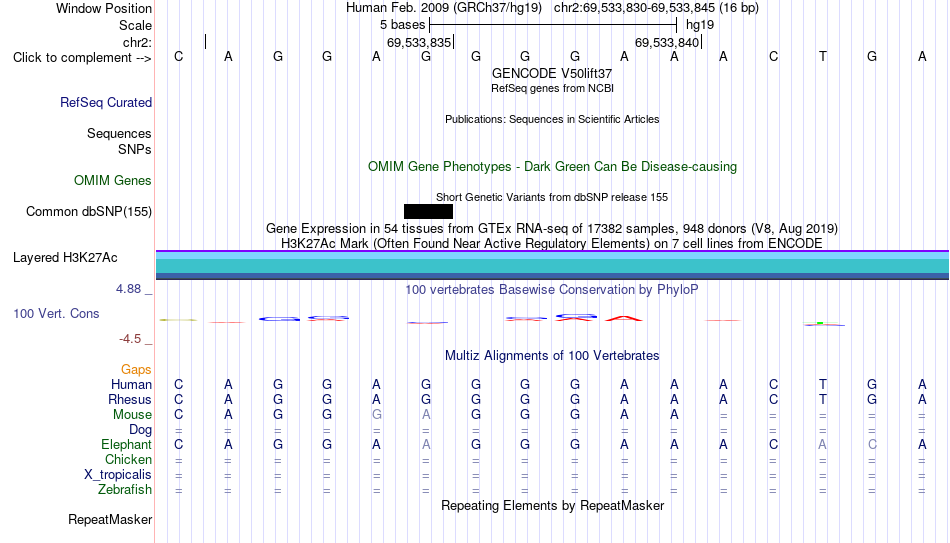The width and height of the screenshot is (950, 543).
Task: Select the X_tropicalis species row label
Action: point(118,475)
